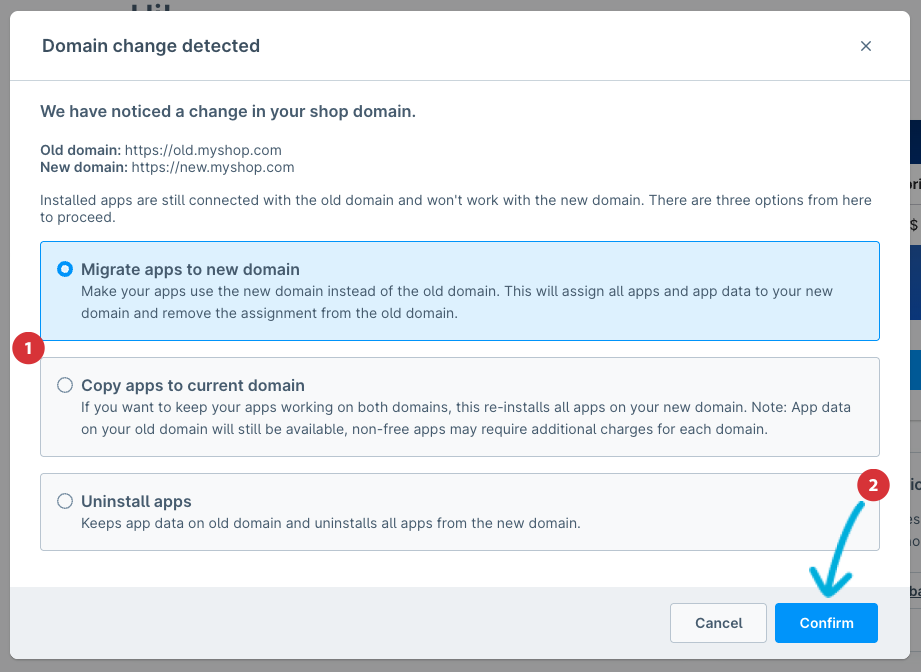
Task: Click the Domain change detected title
Action: pos(151,46)
